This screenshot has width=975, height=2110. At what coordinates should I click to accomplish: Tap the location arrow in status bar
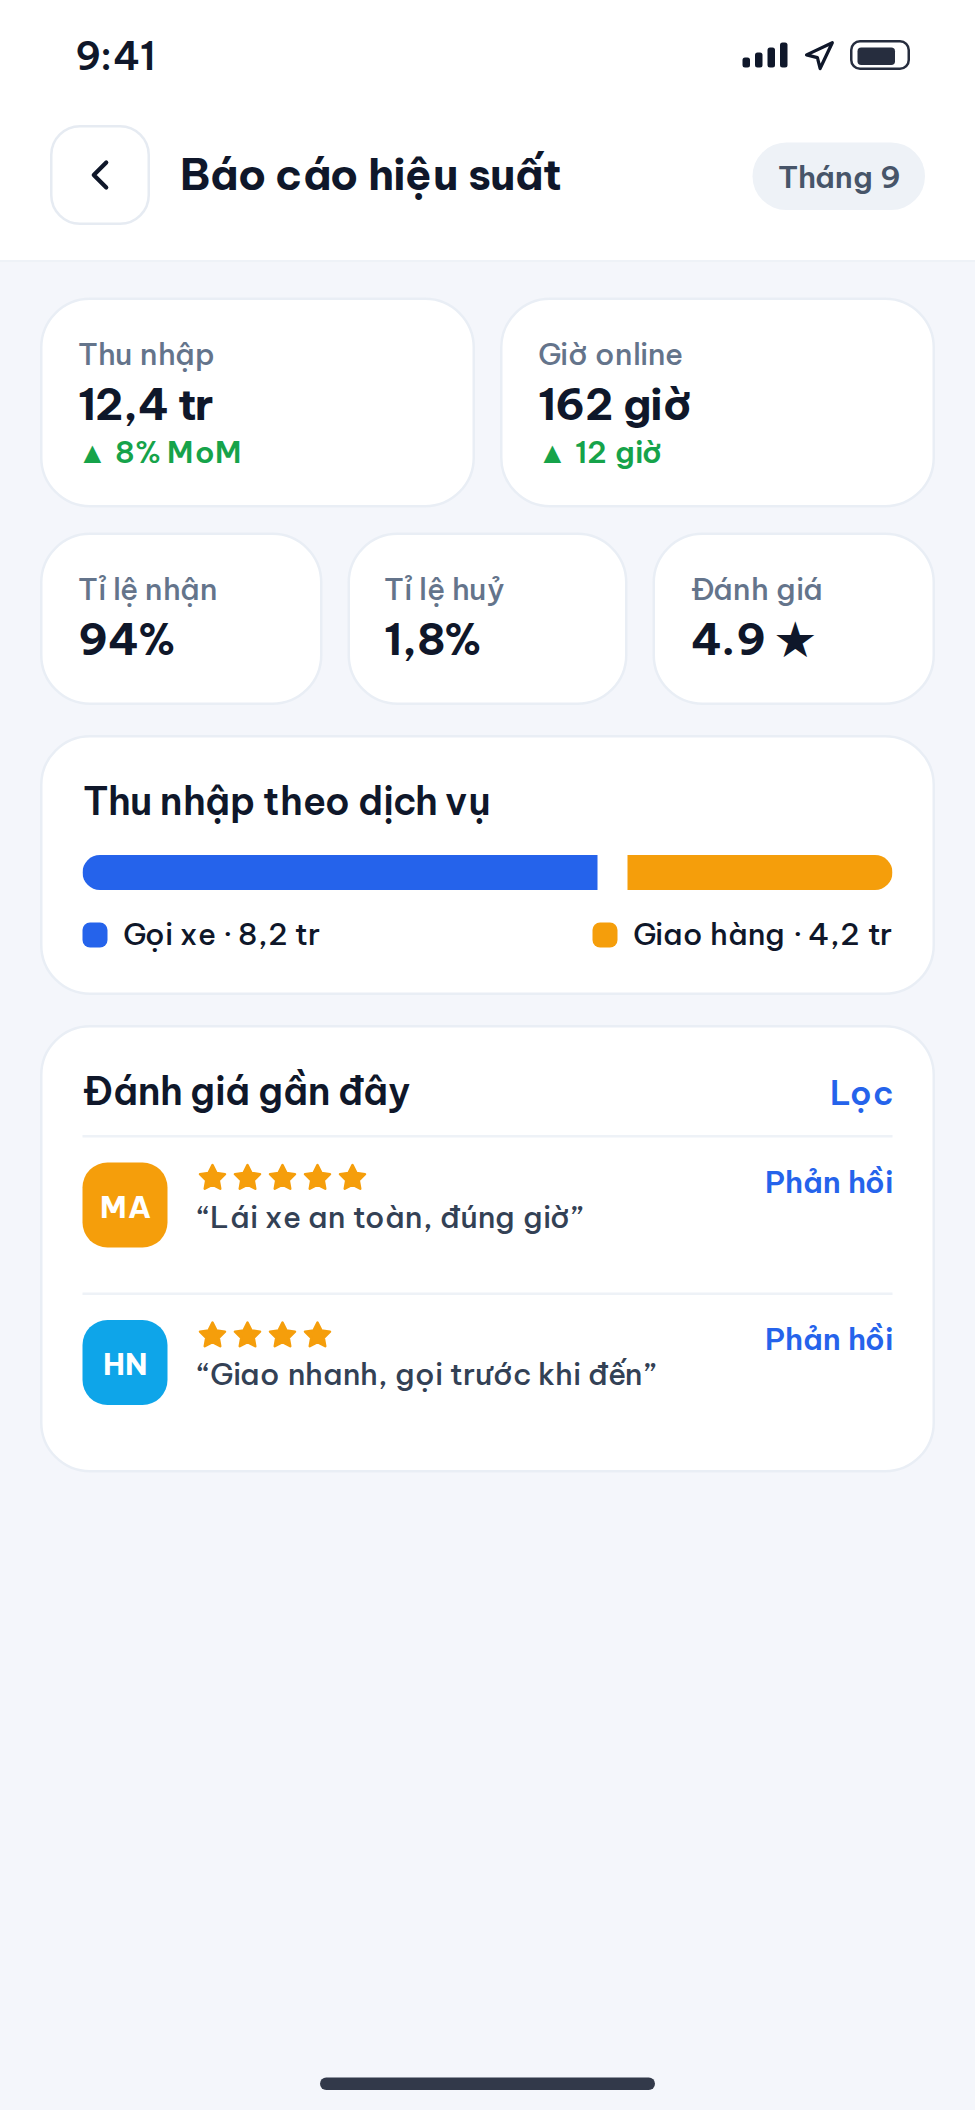(819, 56)
